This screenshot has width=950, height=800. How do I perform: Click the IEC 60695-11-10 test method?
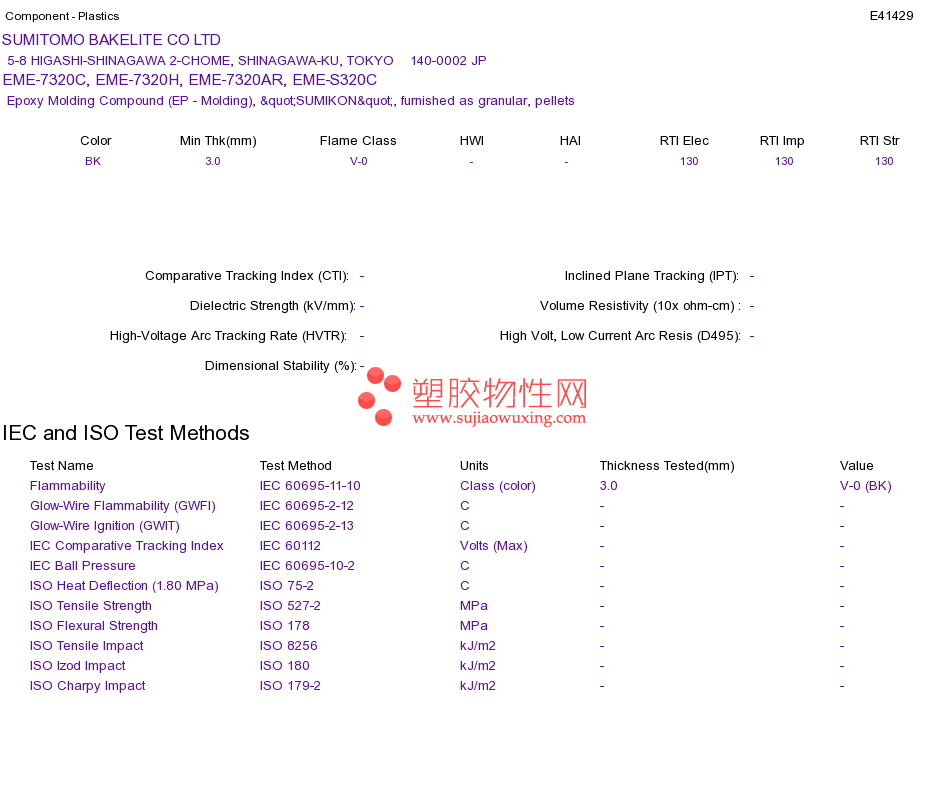(x=310, y=486)
